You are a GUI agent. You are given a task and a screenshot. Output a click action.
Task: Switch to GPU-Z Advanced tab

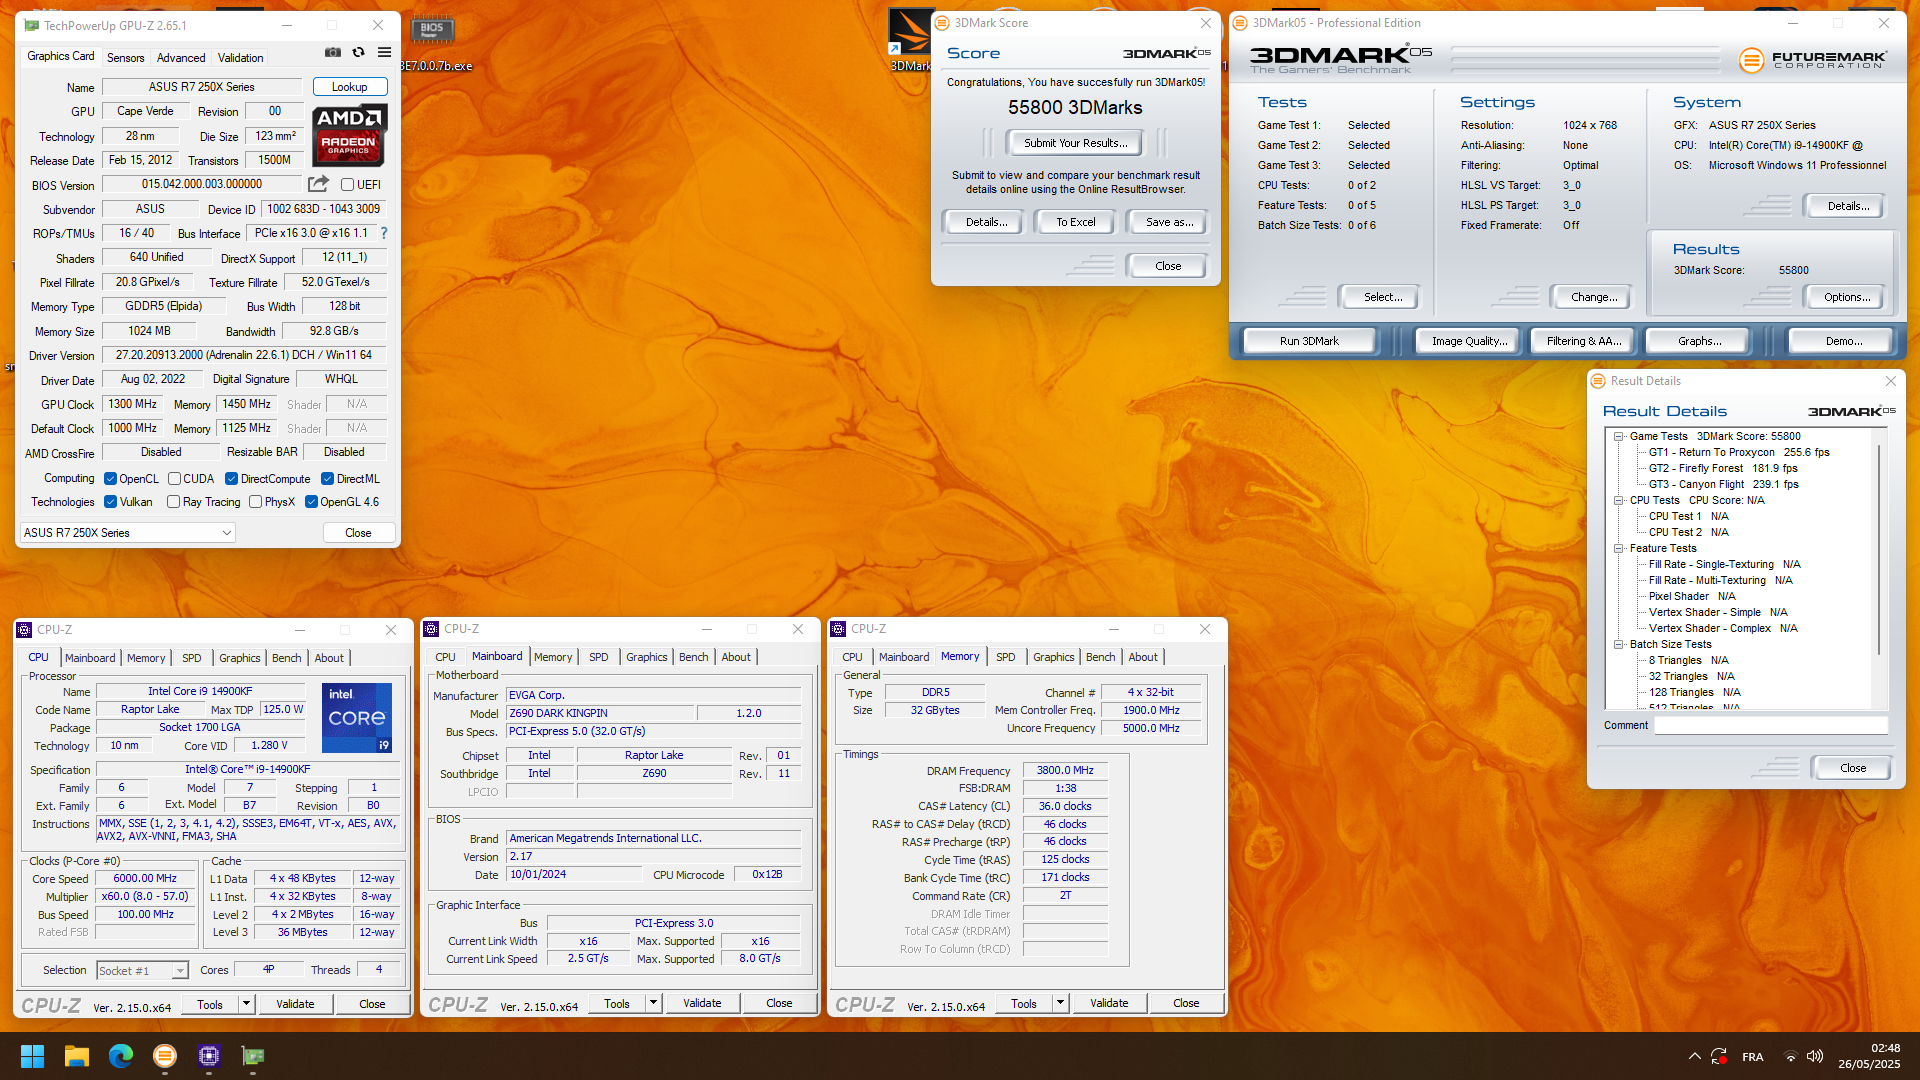[x=181, y=58]
